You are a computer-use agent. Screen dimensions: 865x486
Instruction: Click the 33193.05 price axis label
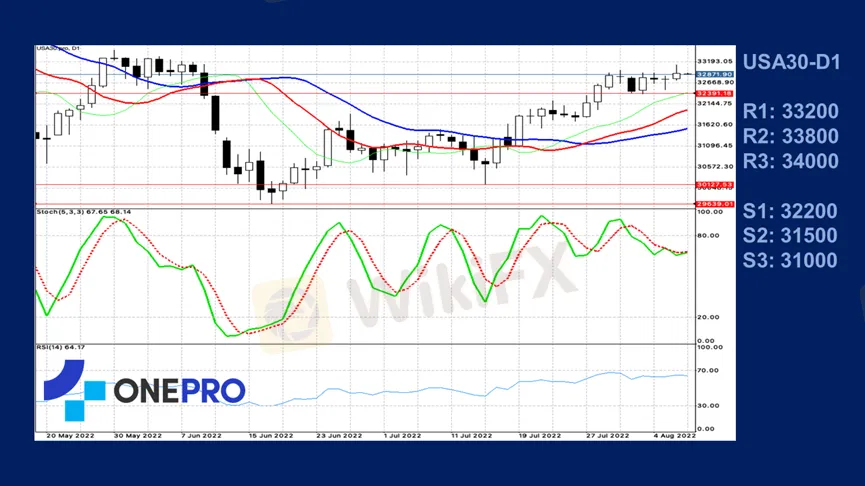(715, 61)
